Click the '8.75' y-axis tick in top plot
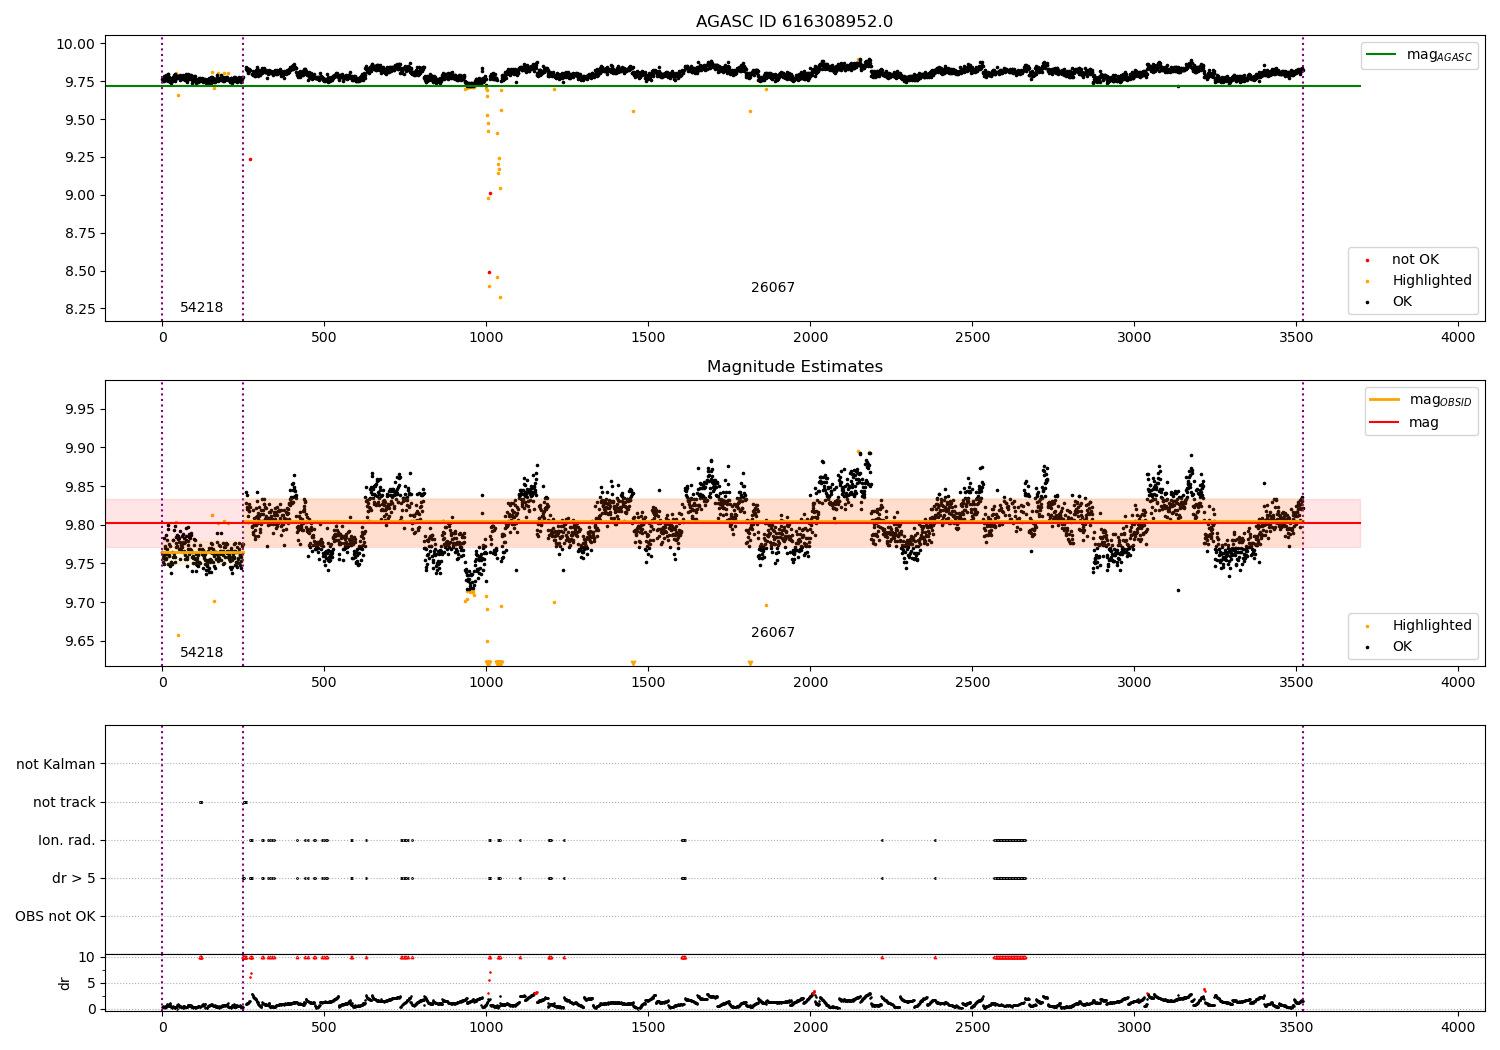Image resolution: width=1500 pixels, height=1050 pixels. pos(80,233)
